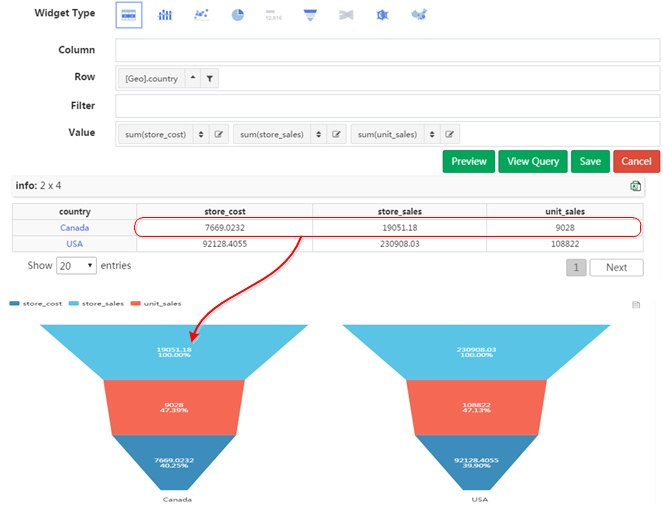This screenshot has width=663, height=508.
Task: Click the filter icon beside [Geo].country
Action: point(209,78)
